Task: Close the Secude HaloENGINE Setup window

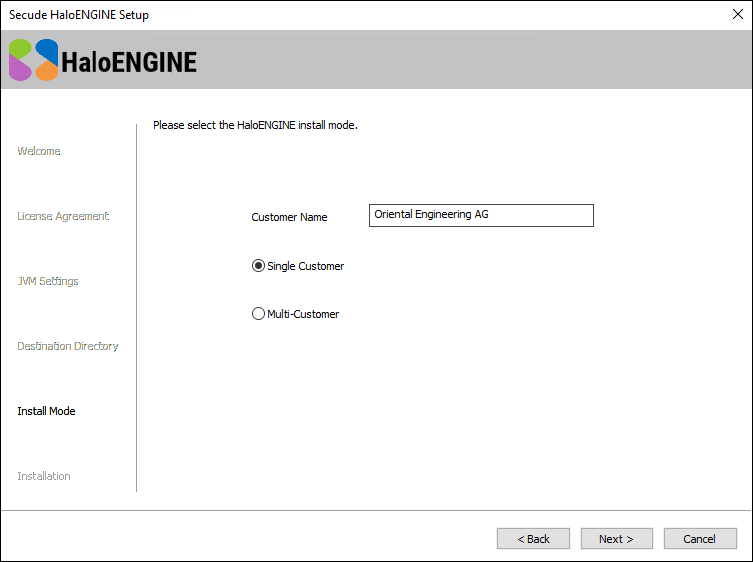Action: click(x=737, y=15)
